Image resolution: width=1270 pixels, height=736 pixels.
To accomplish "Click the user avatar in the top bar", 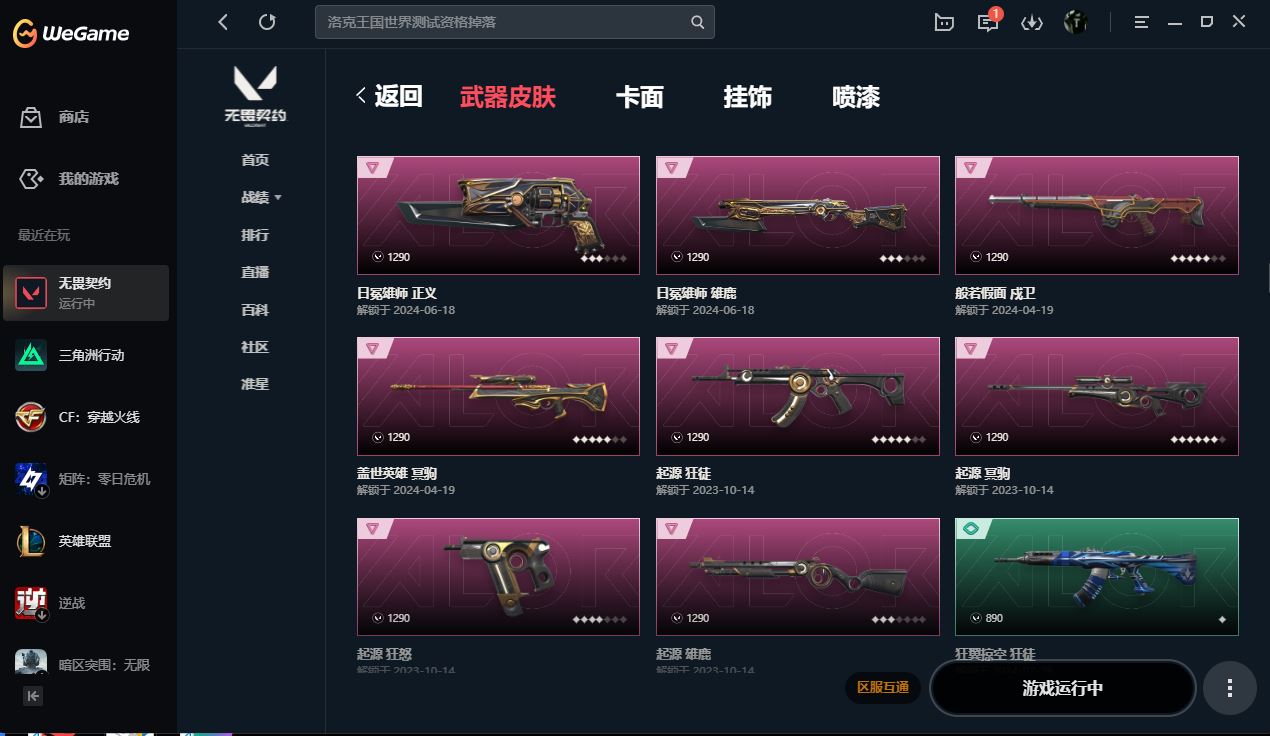I will click(x=1076, y=22).
